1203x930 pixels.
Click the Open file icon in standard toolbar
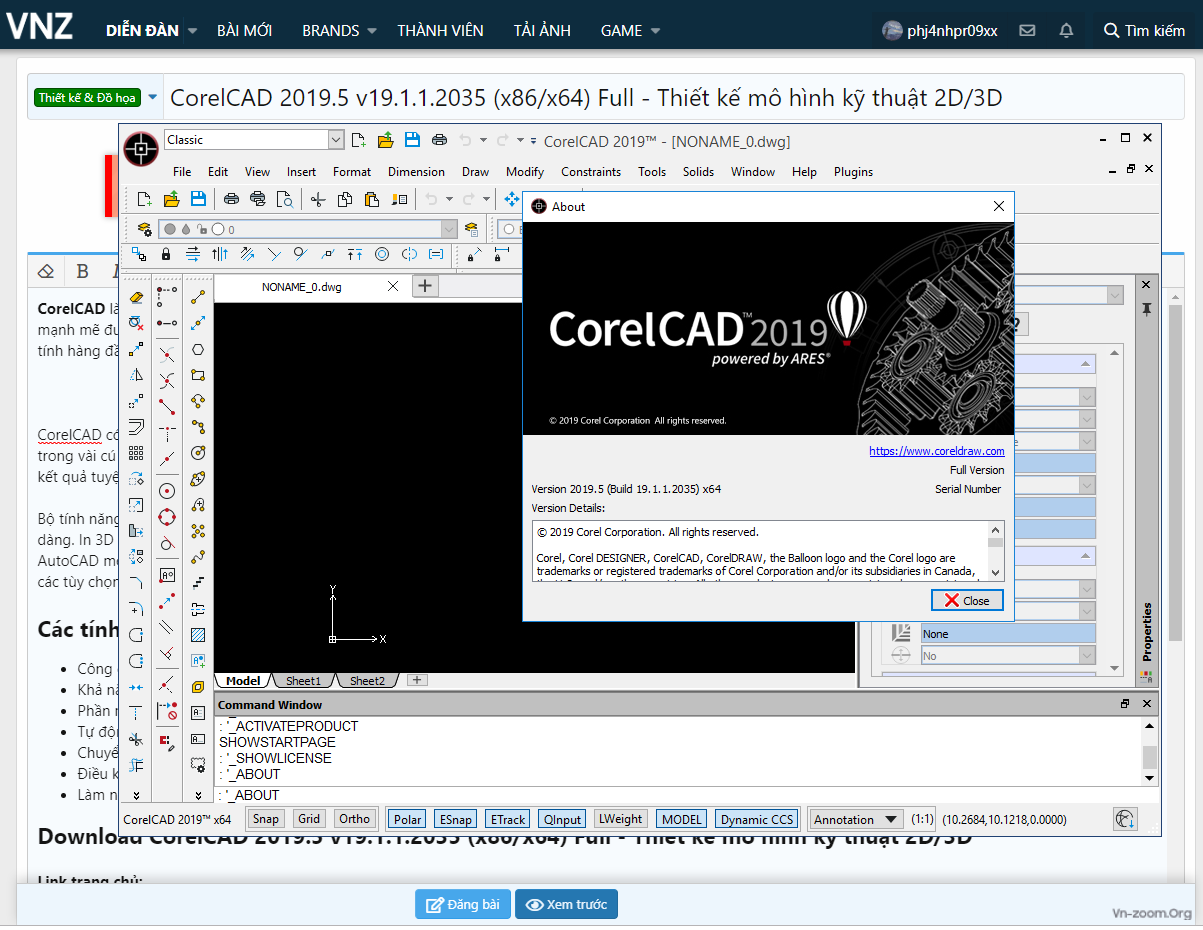[x=171, y=199]
